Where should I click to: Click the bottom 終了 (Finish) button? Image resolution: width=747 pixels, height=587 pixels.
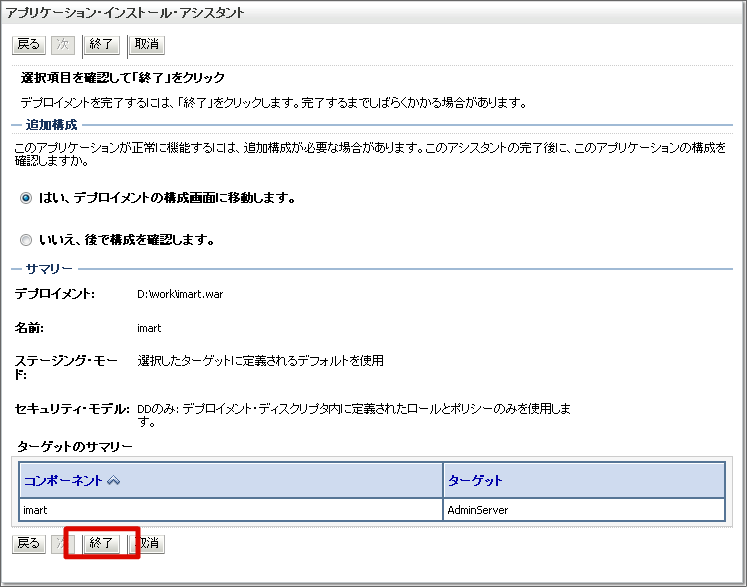click(x=101, y=543)
